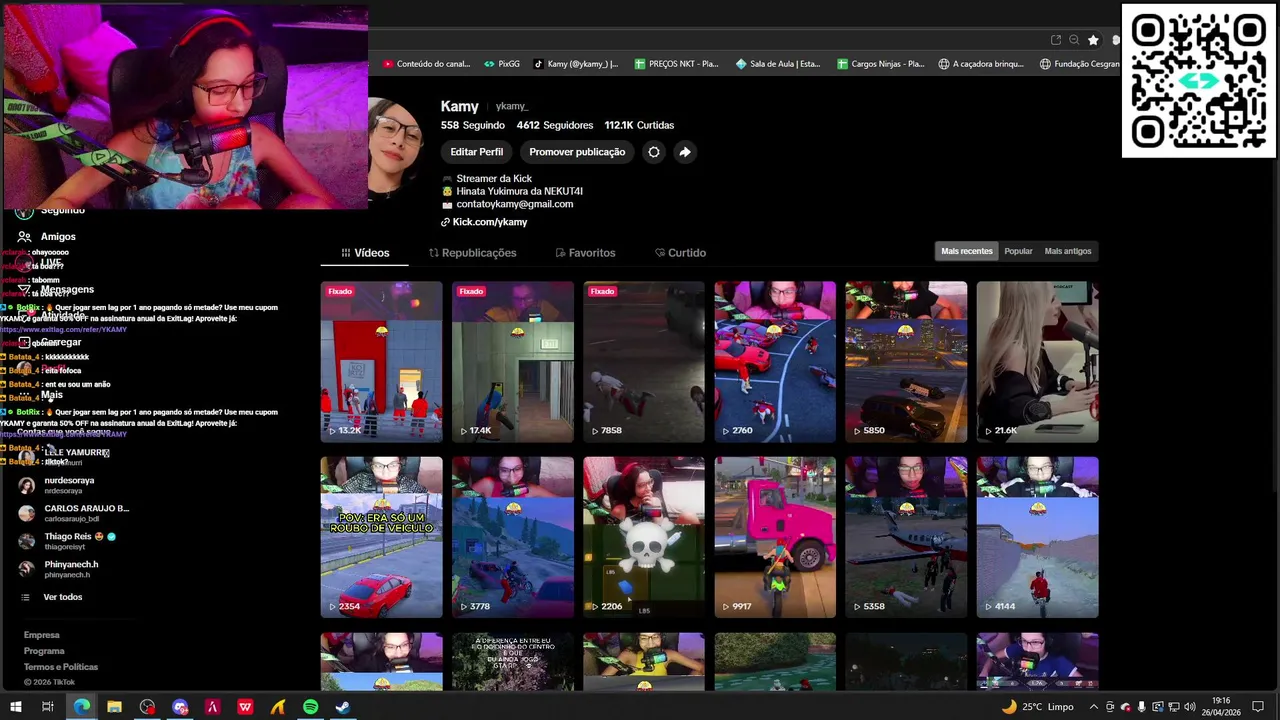Image resolution: width=1280 pixels, height=720 pixels.
Task: Open the A caçadora brinqu... bookmark
Action: coord(981,64)
